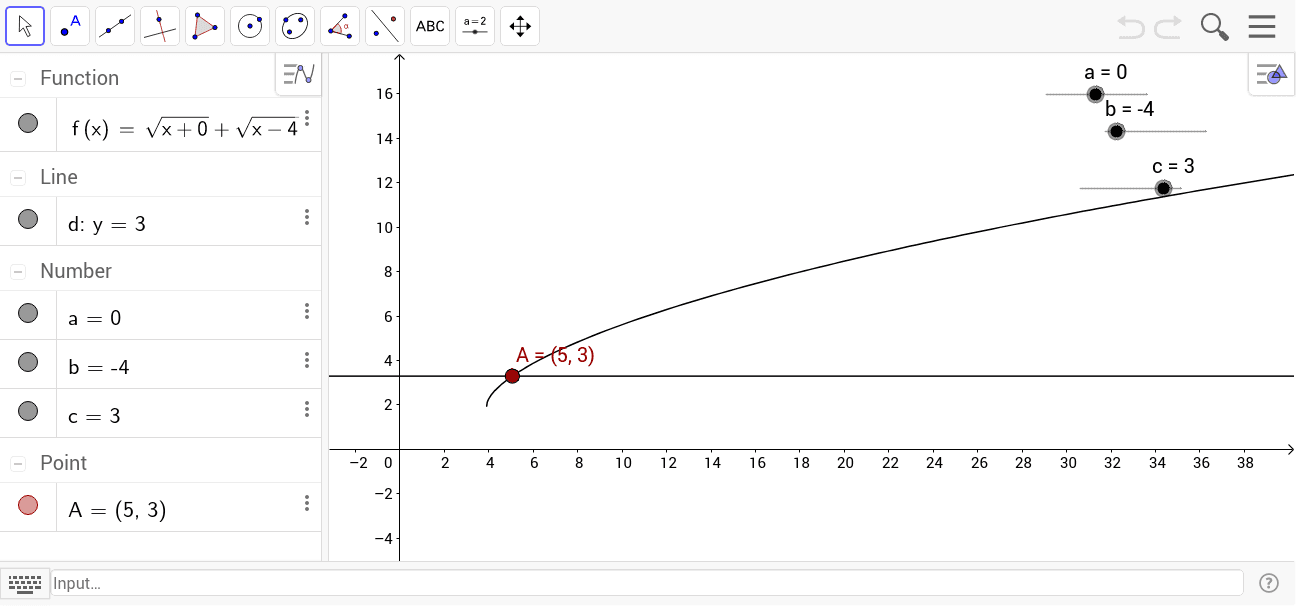Click slider a handle in graph

(x=1095, y=94)
